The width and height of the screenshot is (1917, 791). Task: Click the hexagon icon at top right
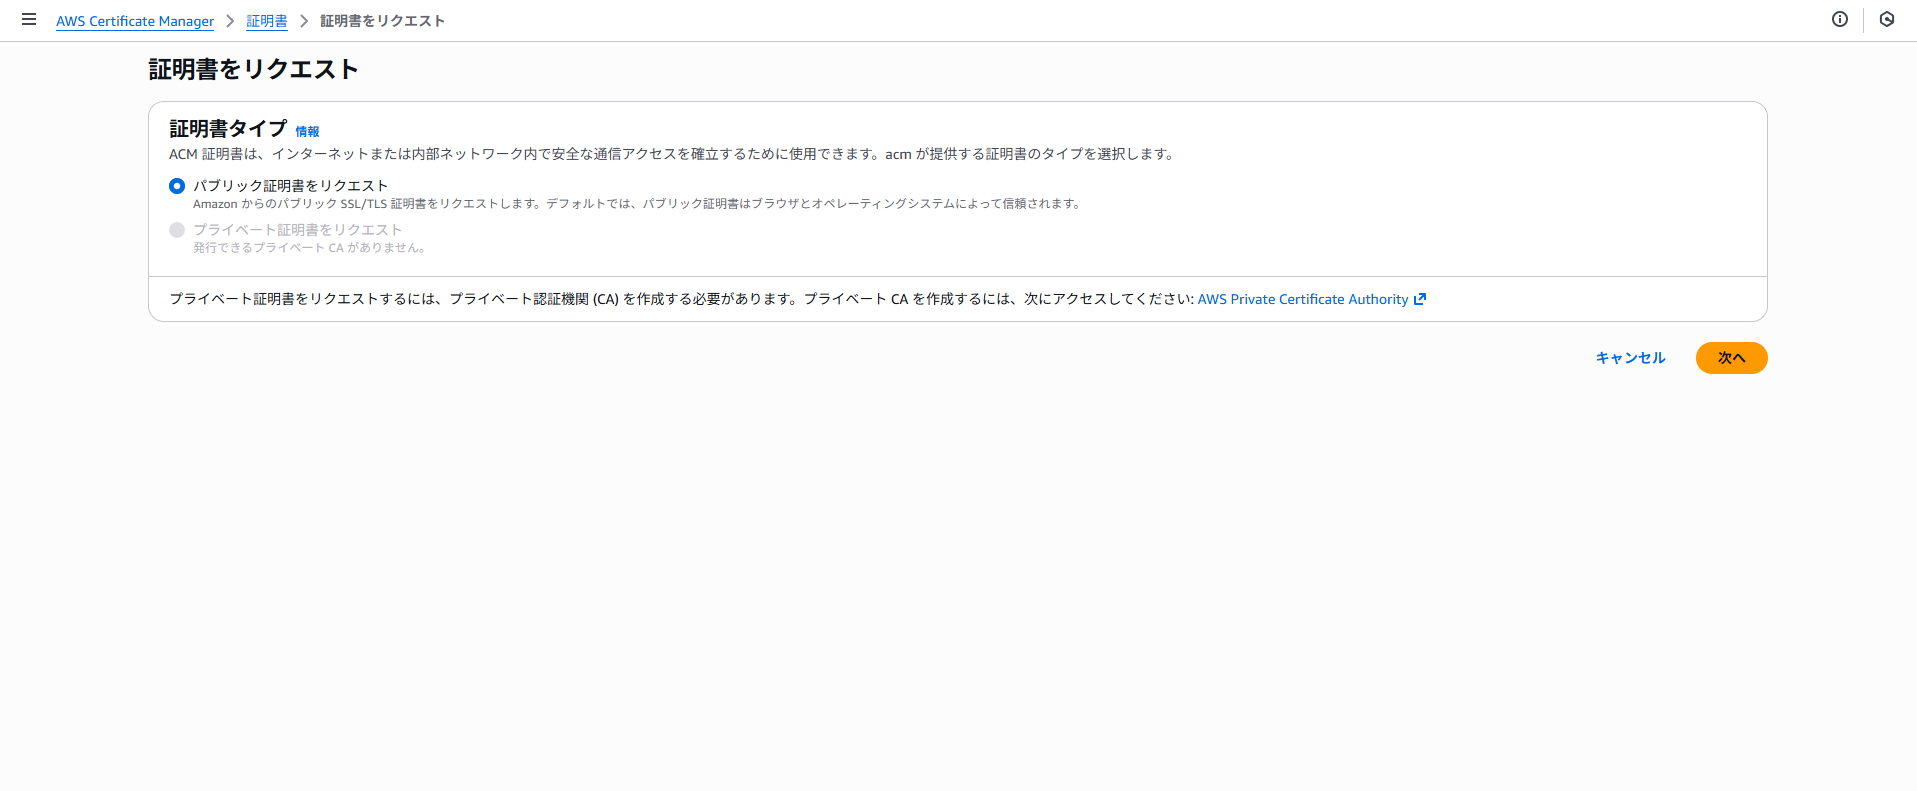[1886, 19]
